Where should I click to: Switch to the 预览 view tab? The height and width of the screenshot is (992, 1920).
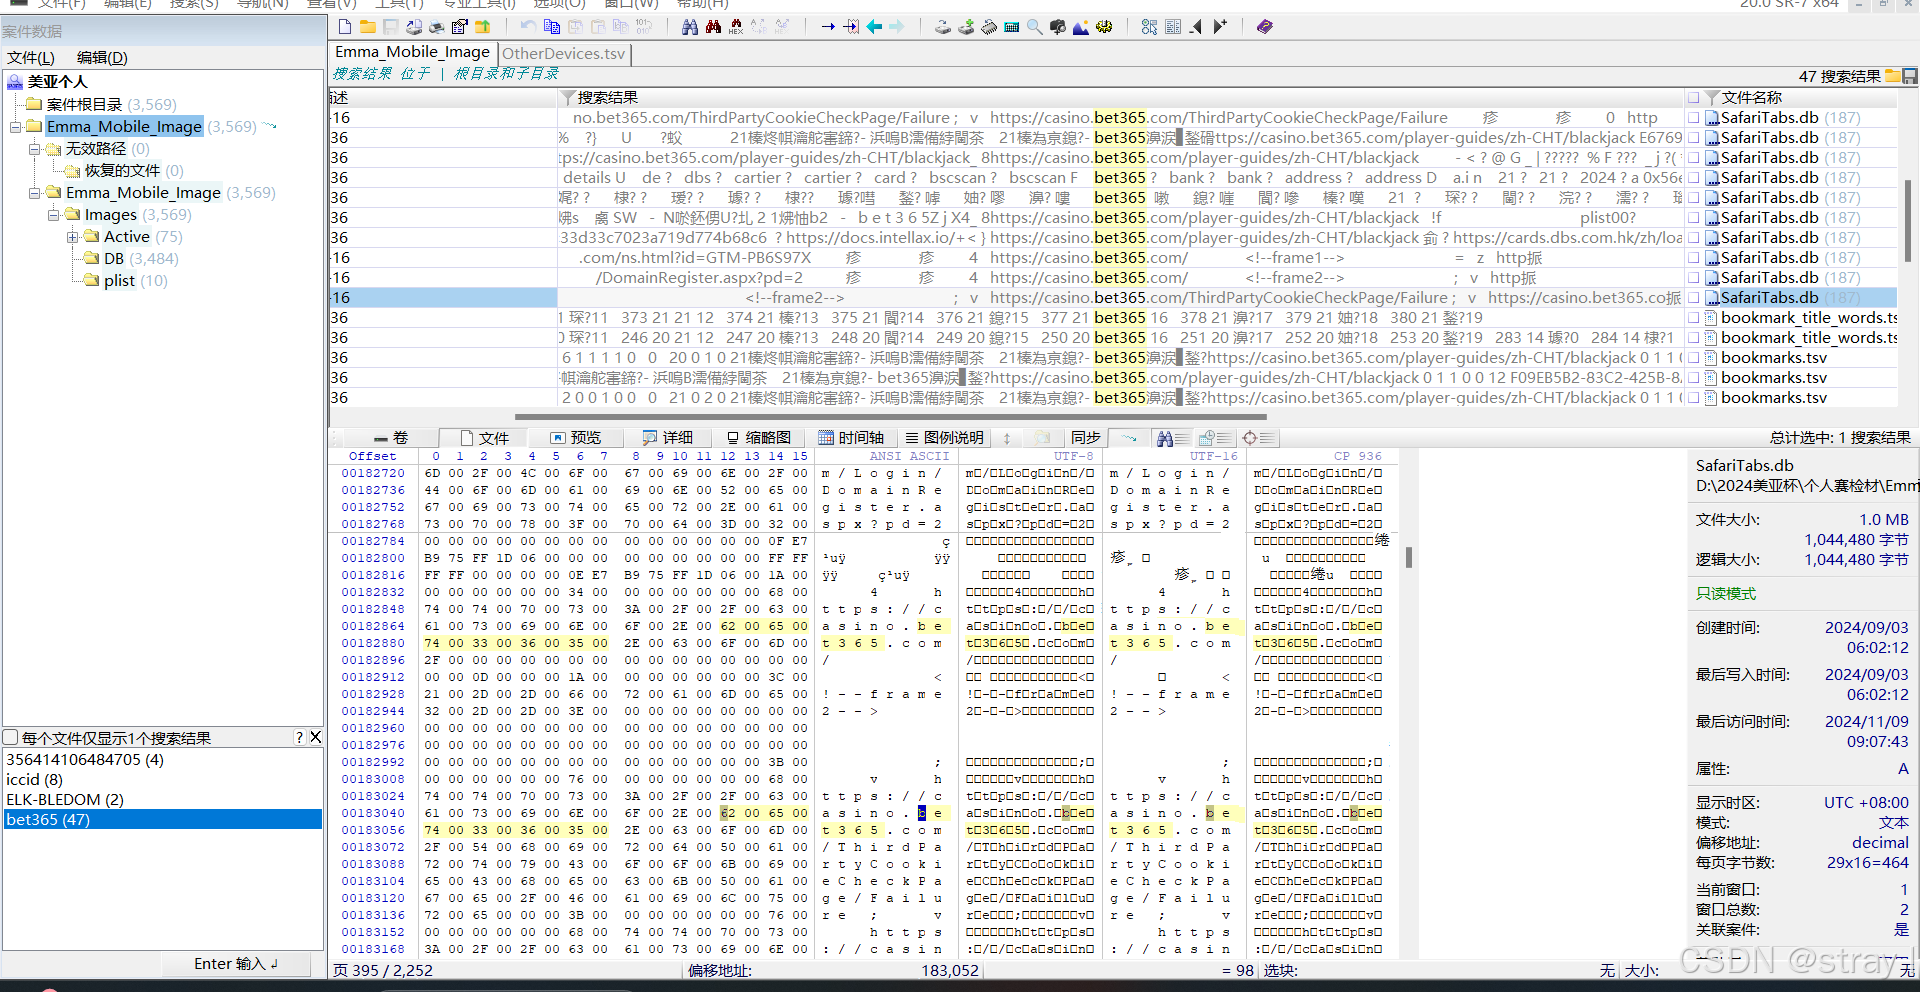(576, 438)
